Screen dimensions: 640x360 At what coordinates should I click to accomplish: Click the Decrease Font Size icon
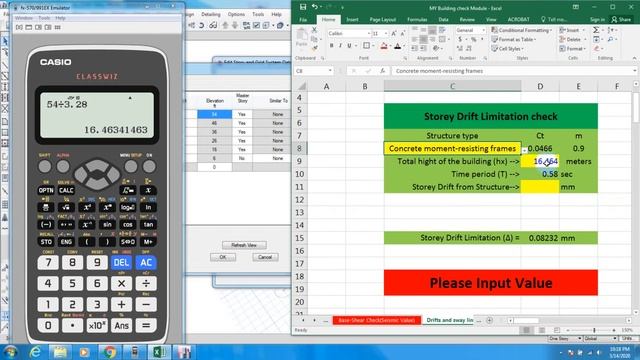(402, 33)
